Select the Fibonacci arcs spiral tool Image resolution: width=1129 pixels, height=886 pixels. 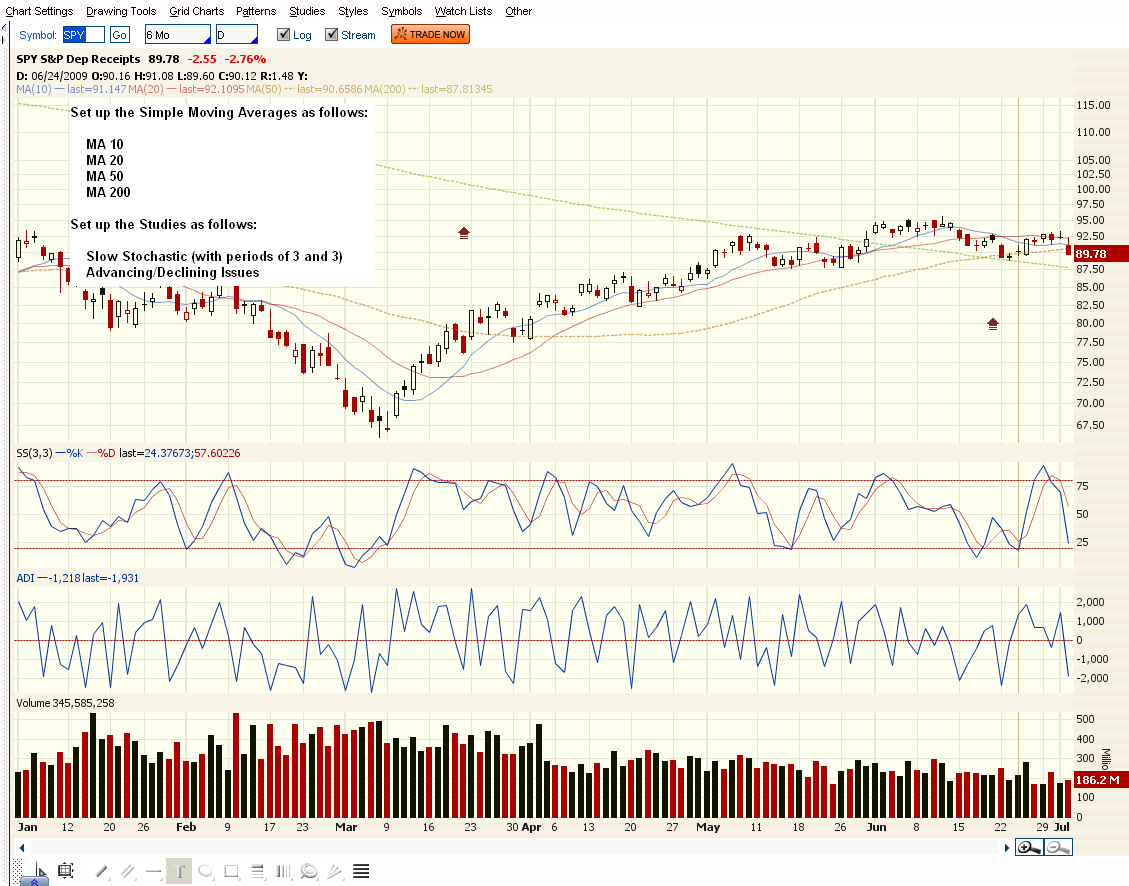pyautogui.click(x=309, y=872)
